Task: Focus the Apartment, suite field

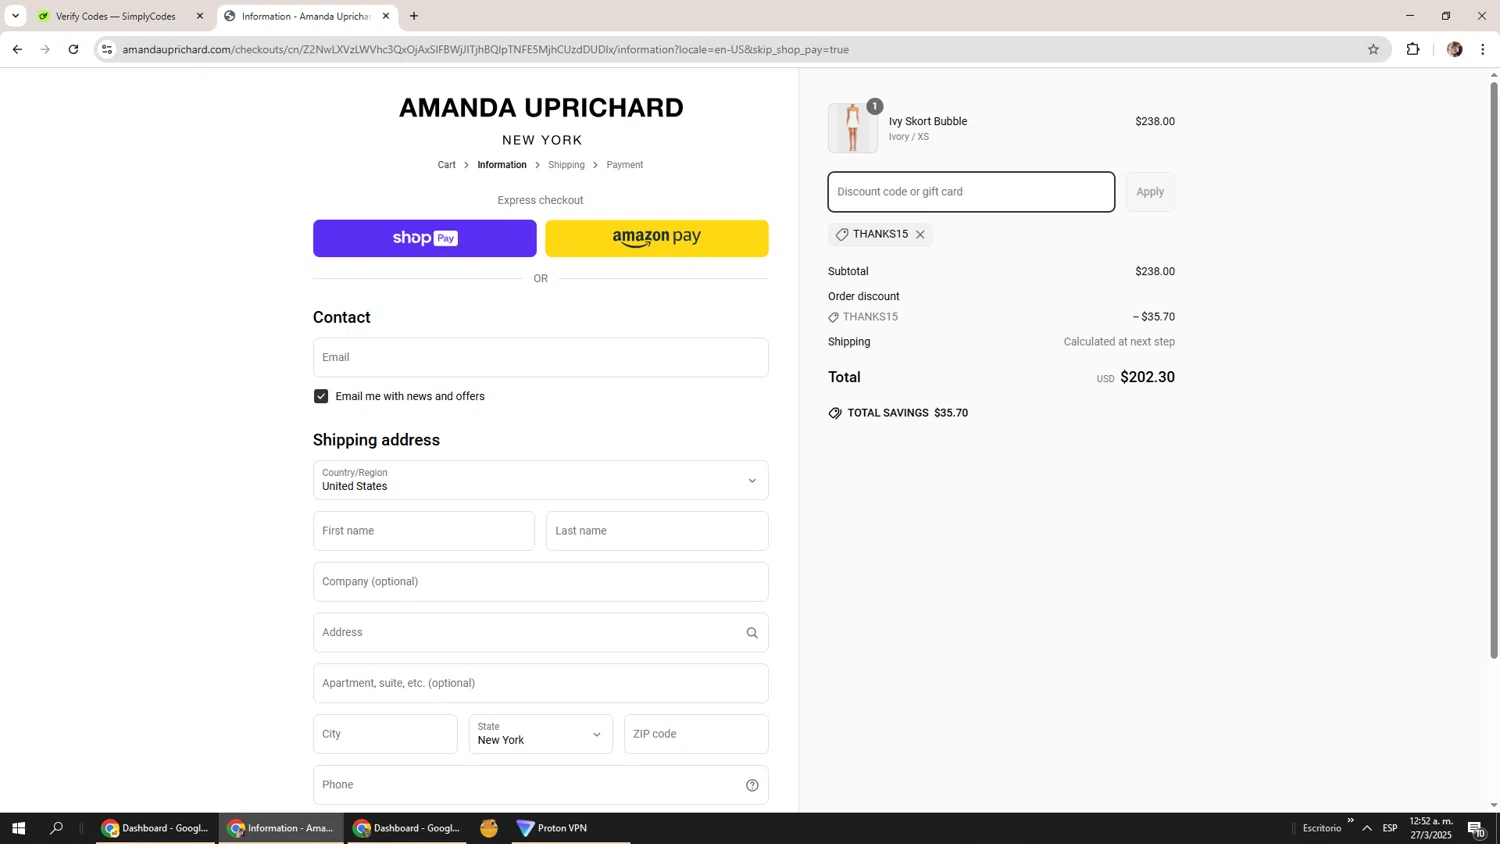Action: [541, 684]
